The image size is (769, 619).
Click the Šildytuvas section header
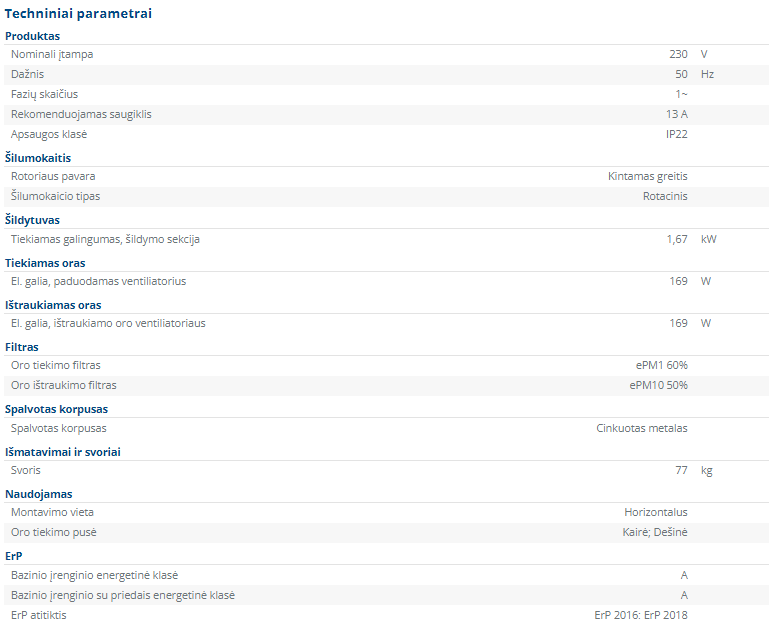(x=32, y=220)
